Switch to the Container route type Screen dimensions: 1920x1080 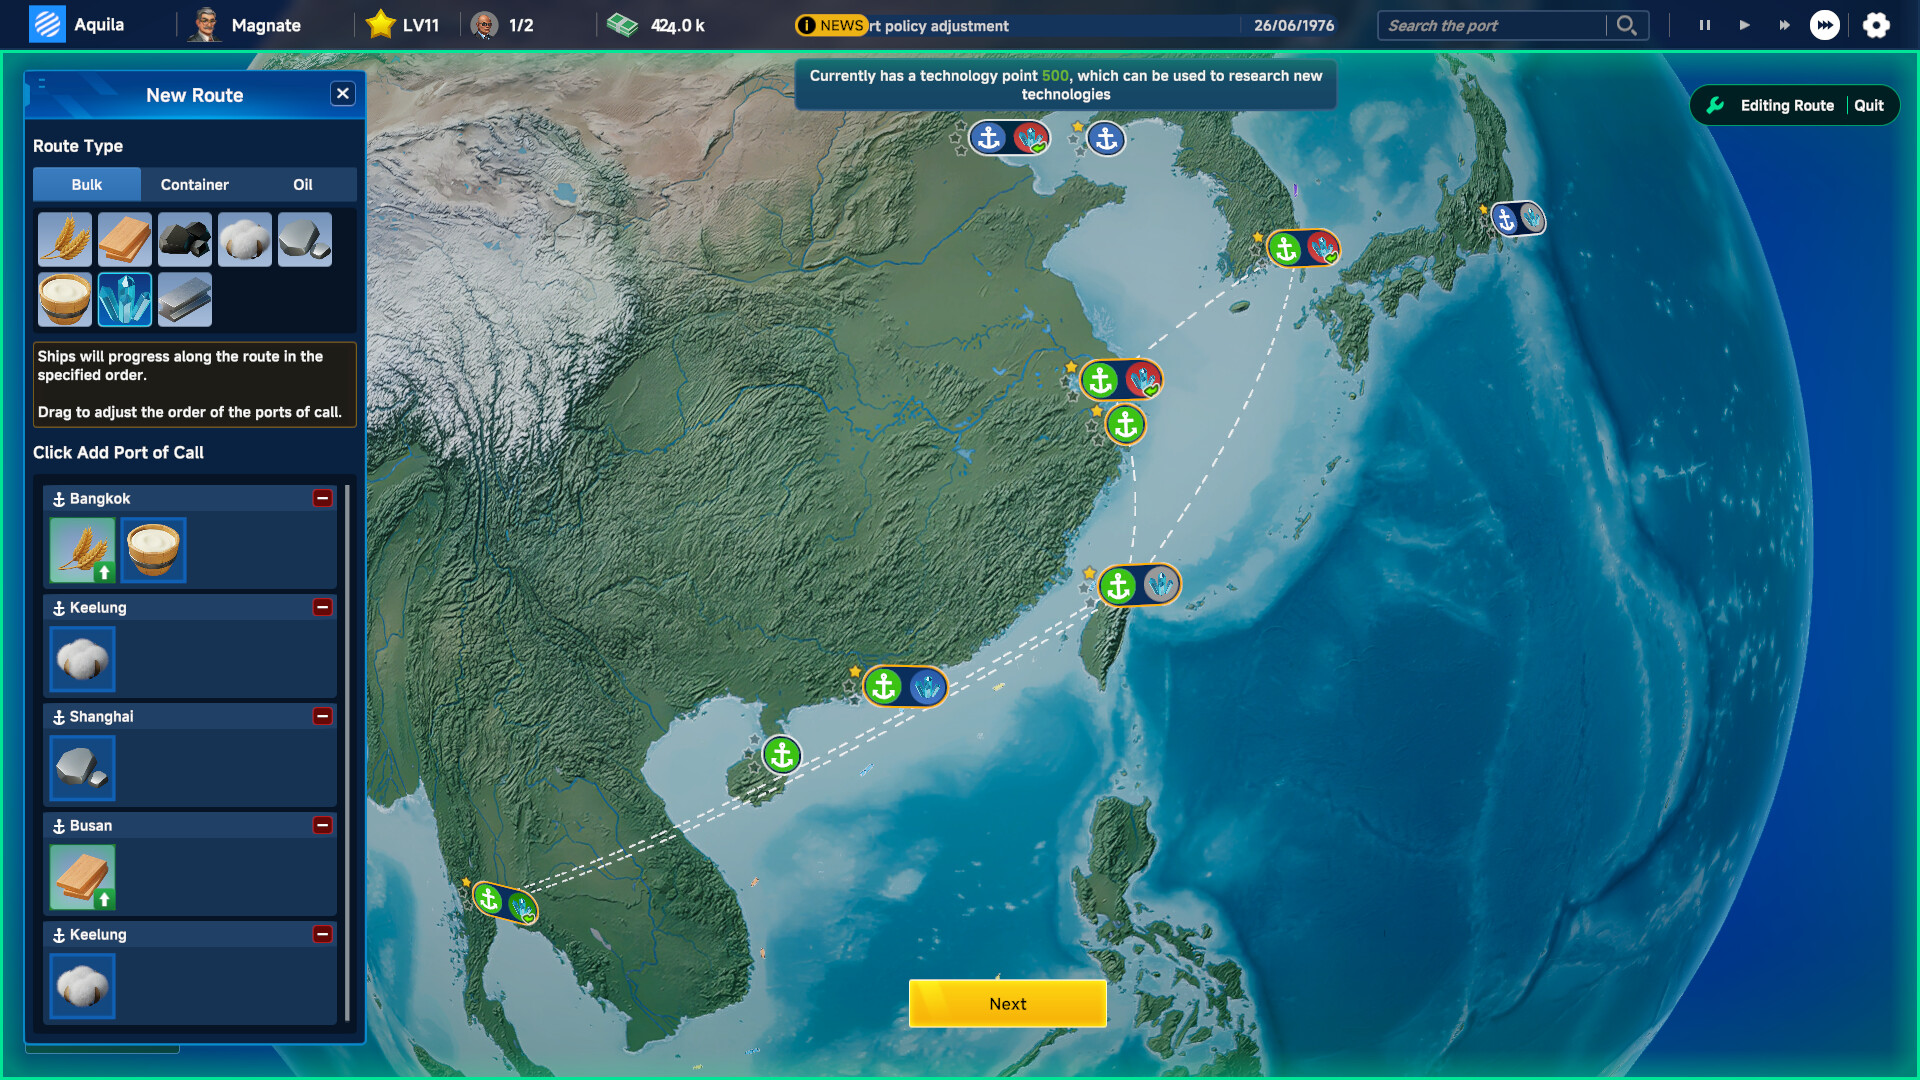(x=194, y=184)
